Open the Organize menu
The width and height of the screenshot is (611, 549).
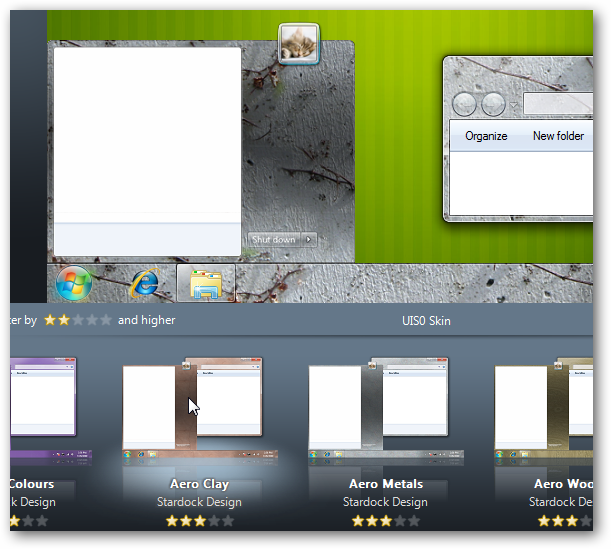pos(485,136)
